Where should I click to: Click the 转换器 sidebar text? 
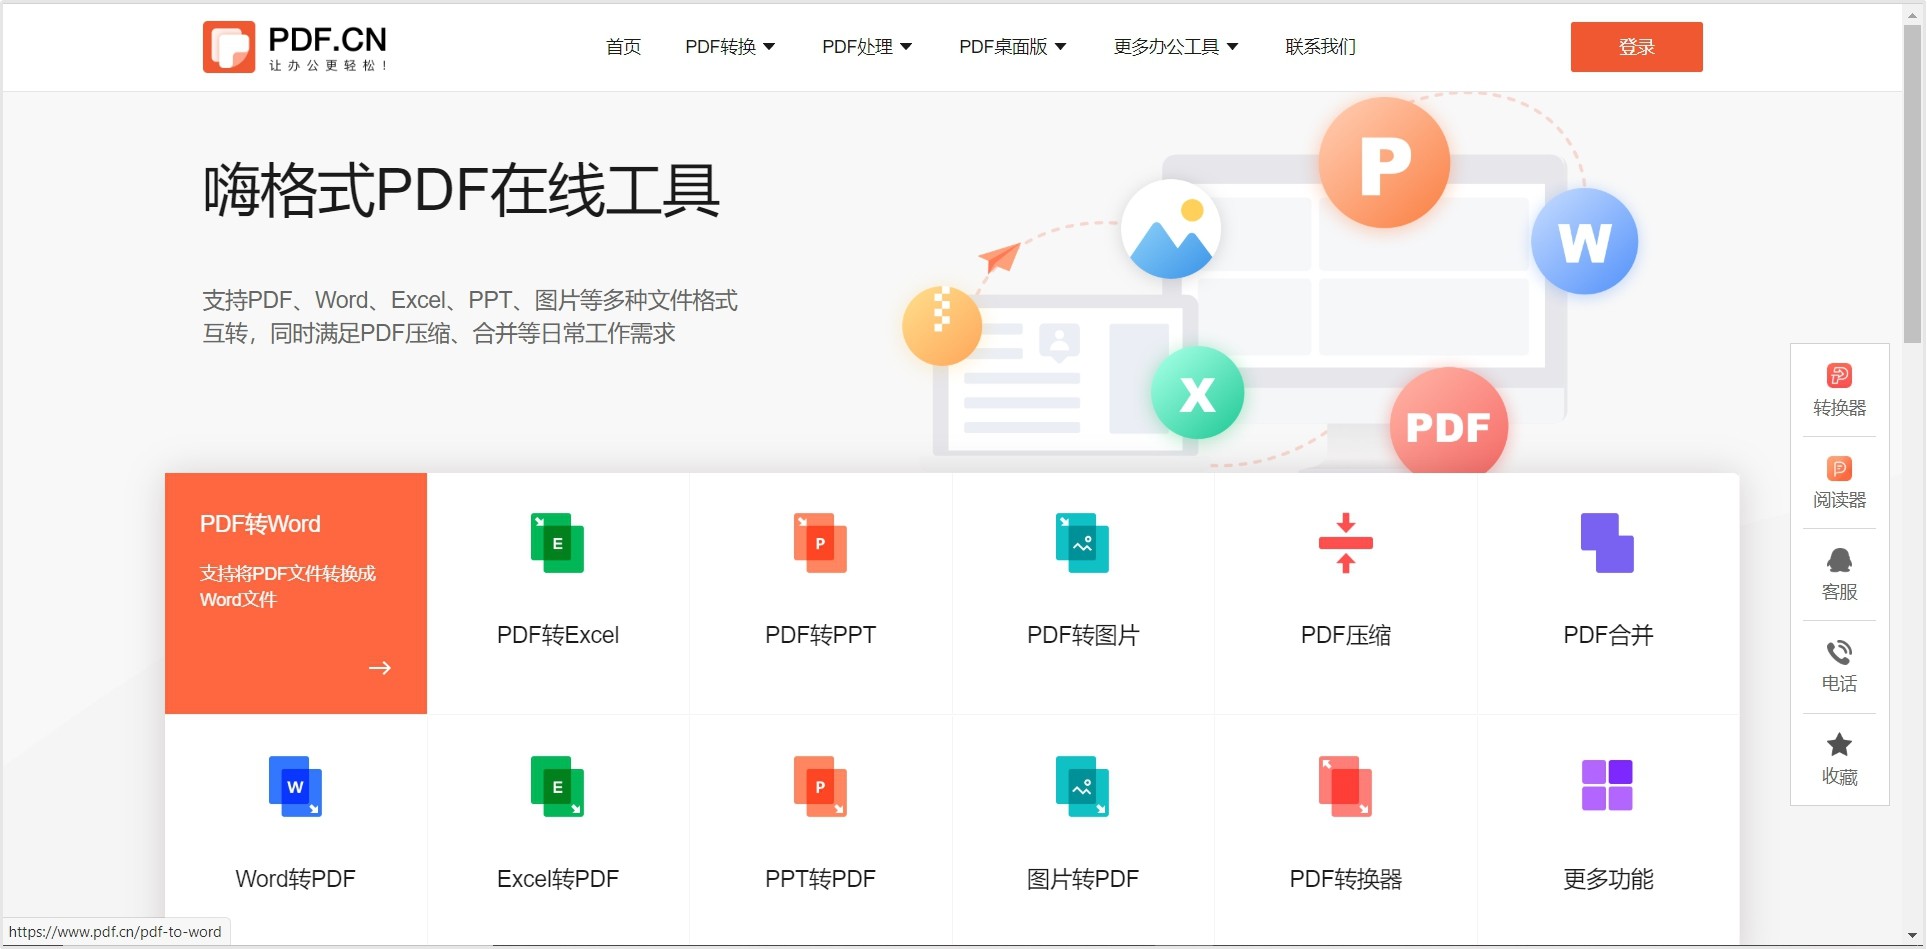(1839, 408)
